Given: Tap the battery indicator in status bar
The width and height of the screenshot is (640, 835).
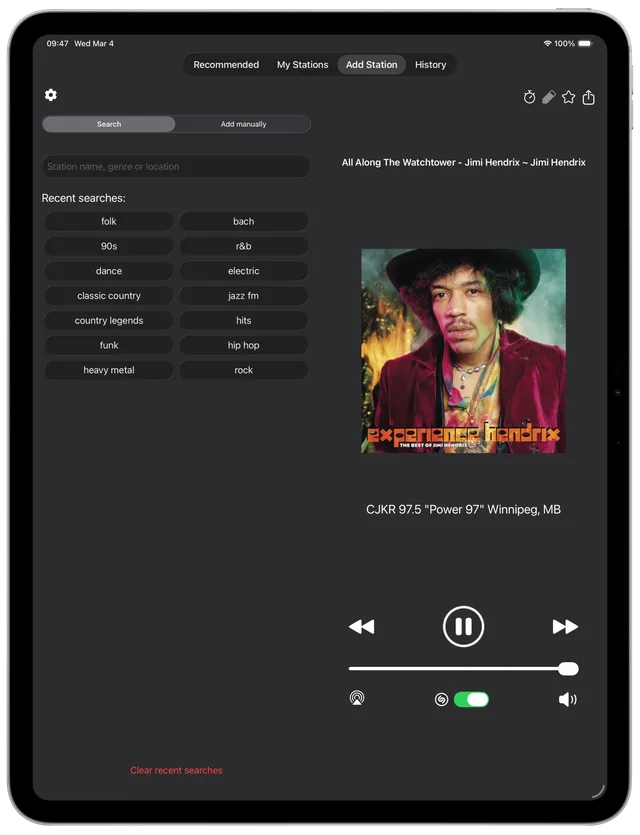Looking at the screenshot, I should pyautogui.click(x=585, y=43).
